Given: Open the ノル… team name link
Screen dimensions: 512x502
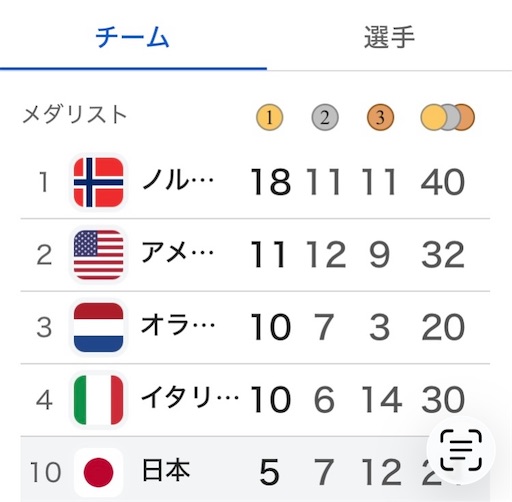Looking at the screenshot, I should (178, 181).
